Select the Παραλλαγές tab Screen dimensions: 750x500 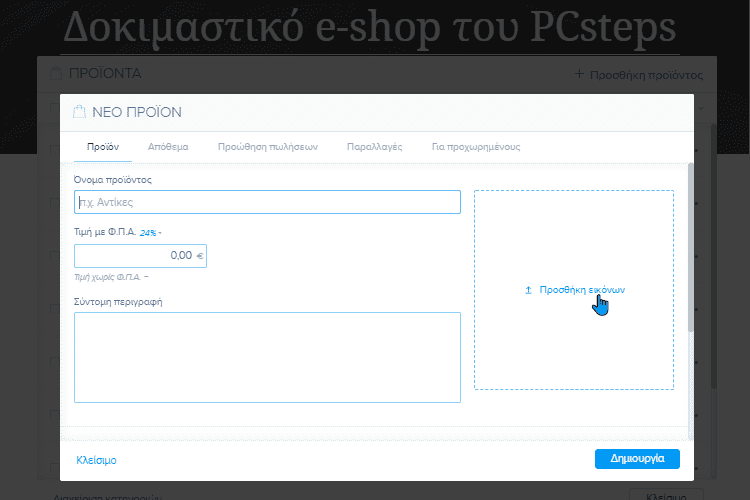pos(375,147)
